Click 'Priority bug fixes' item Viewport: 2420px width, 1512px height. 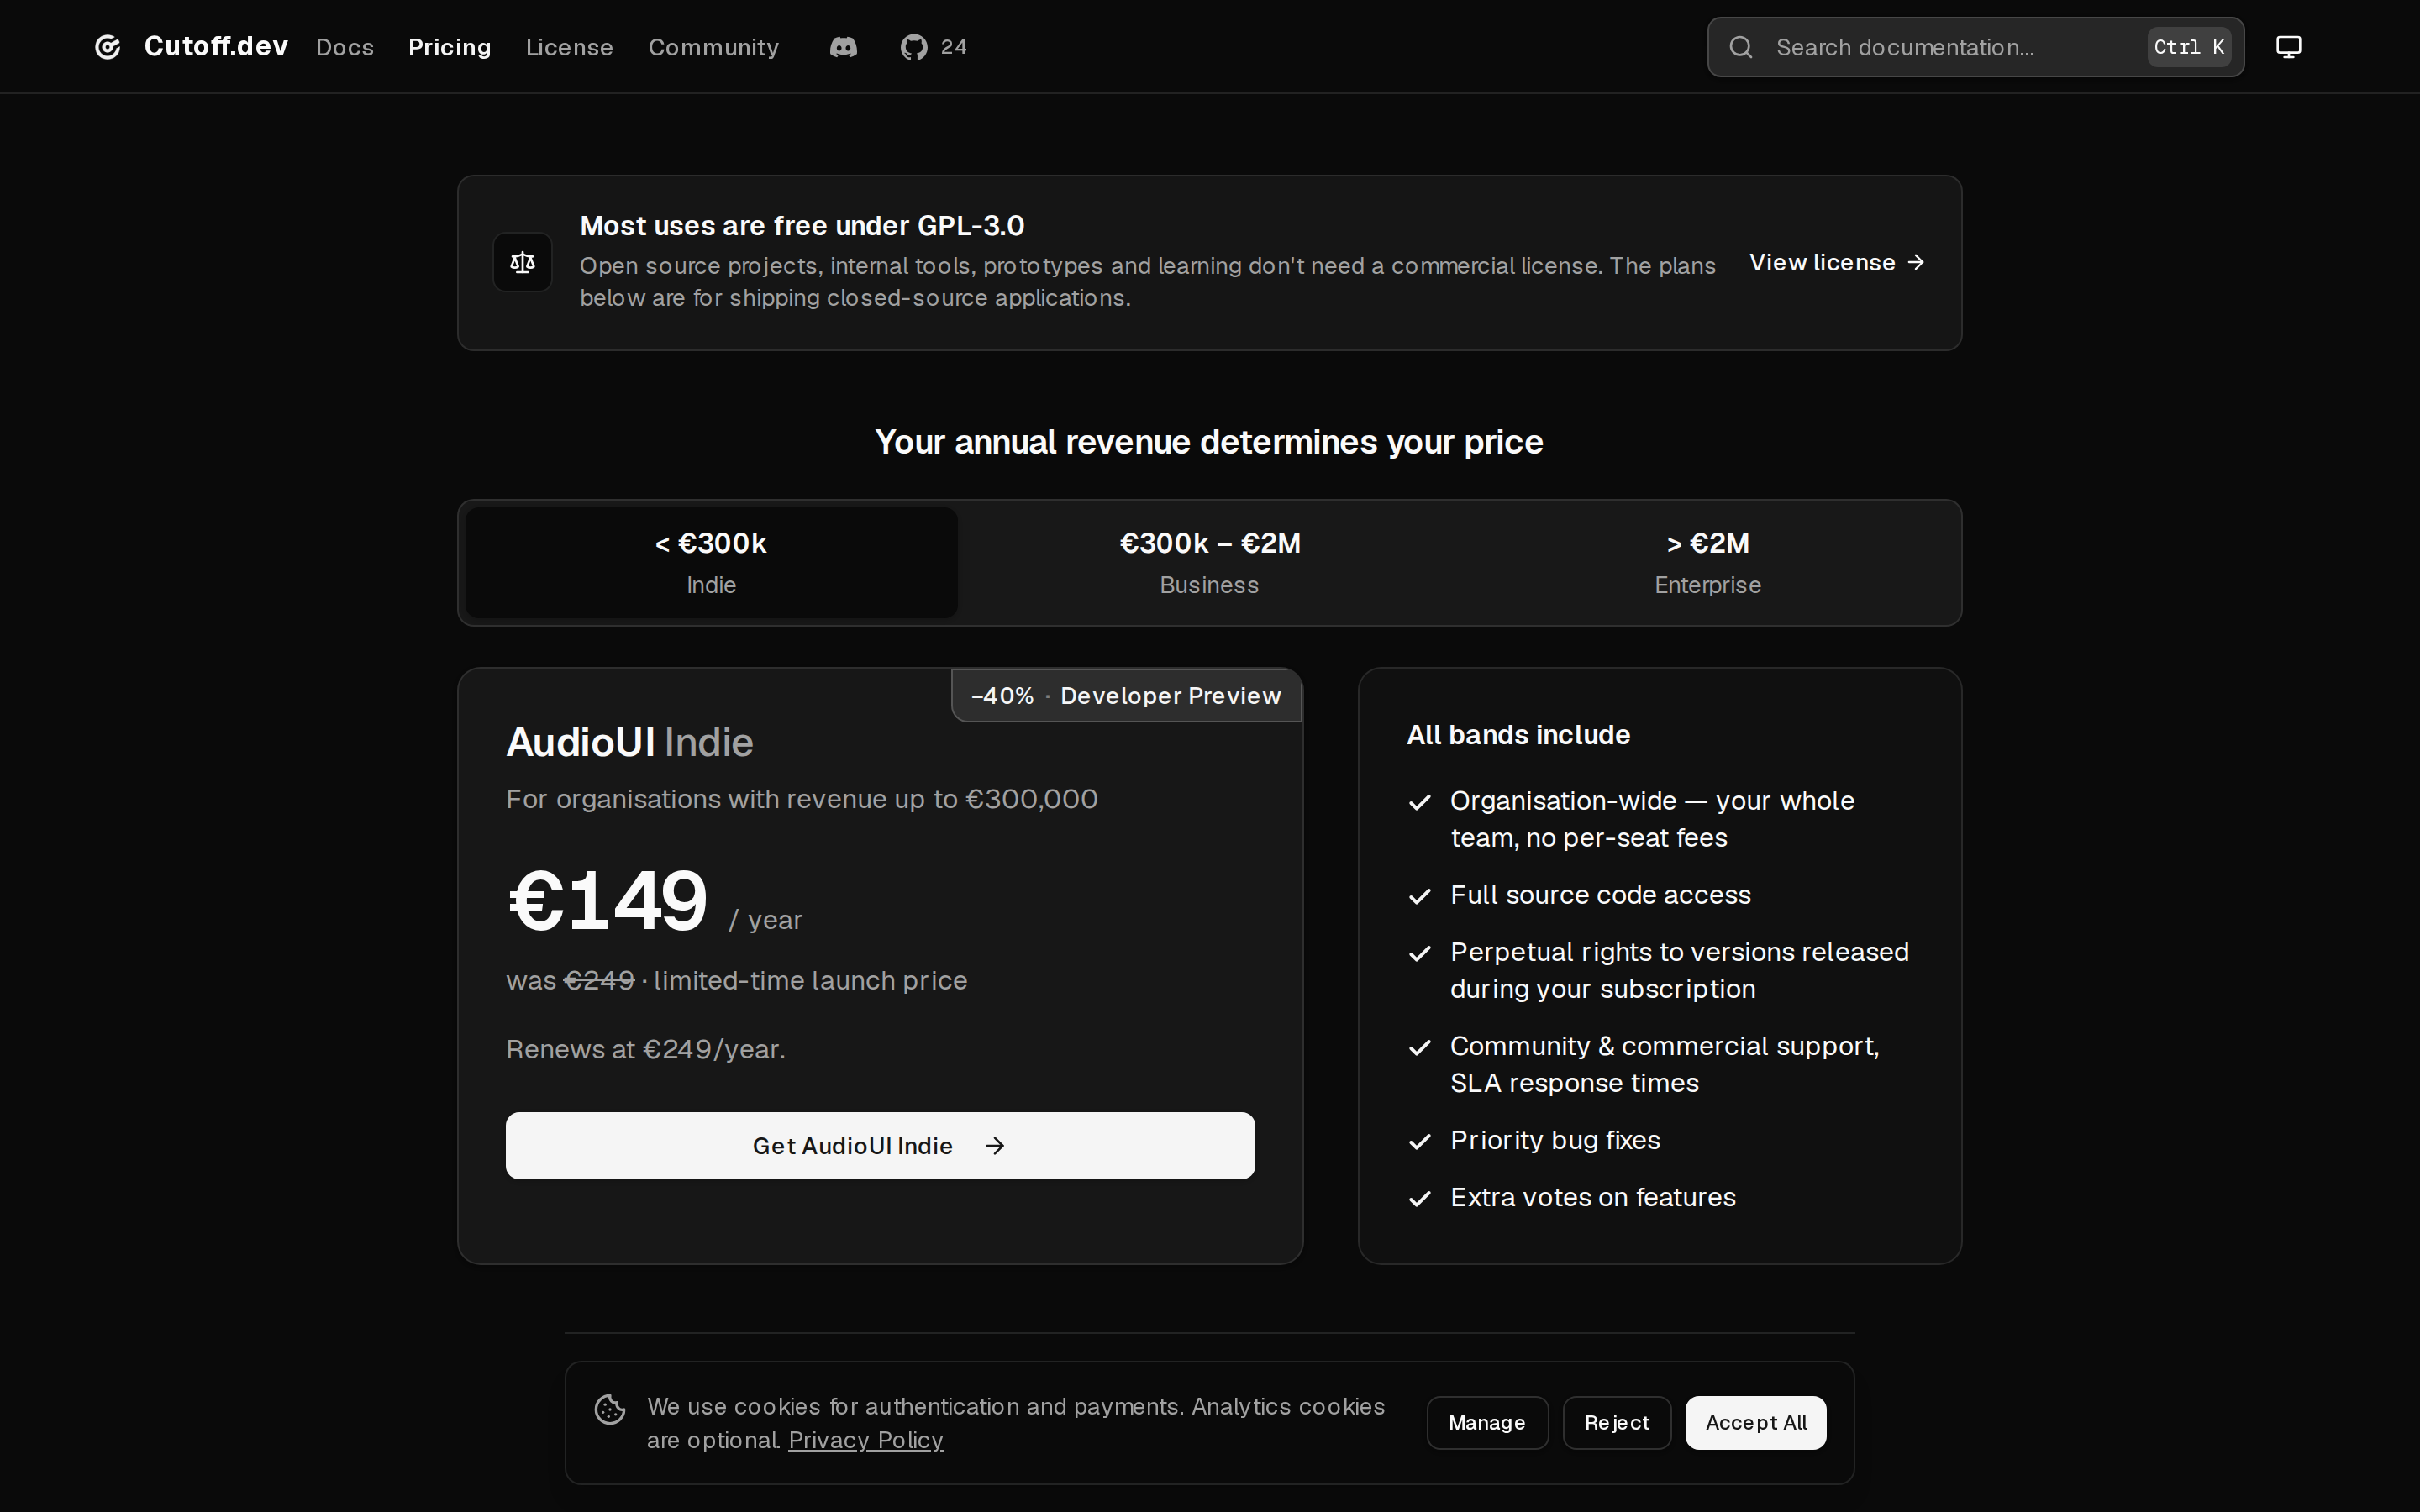pyautogui.click(x=1555, y=1140)
